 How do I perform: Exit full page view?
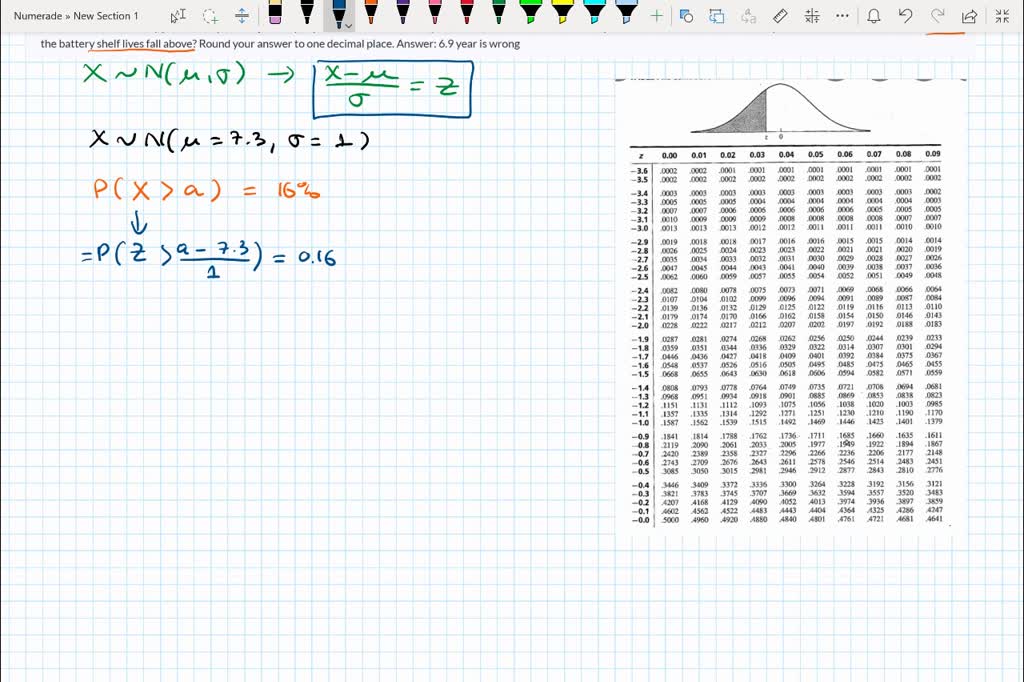[x=1002, y=16]
